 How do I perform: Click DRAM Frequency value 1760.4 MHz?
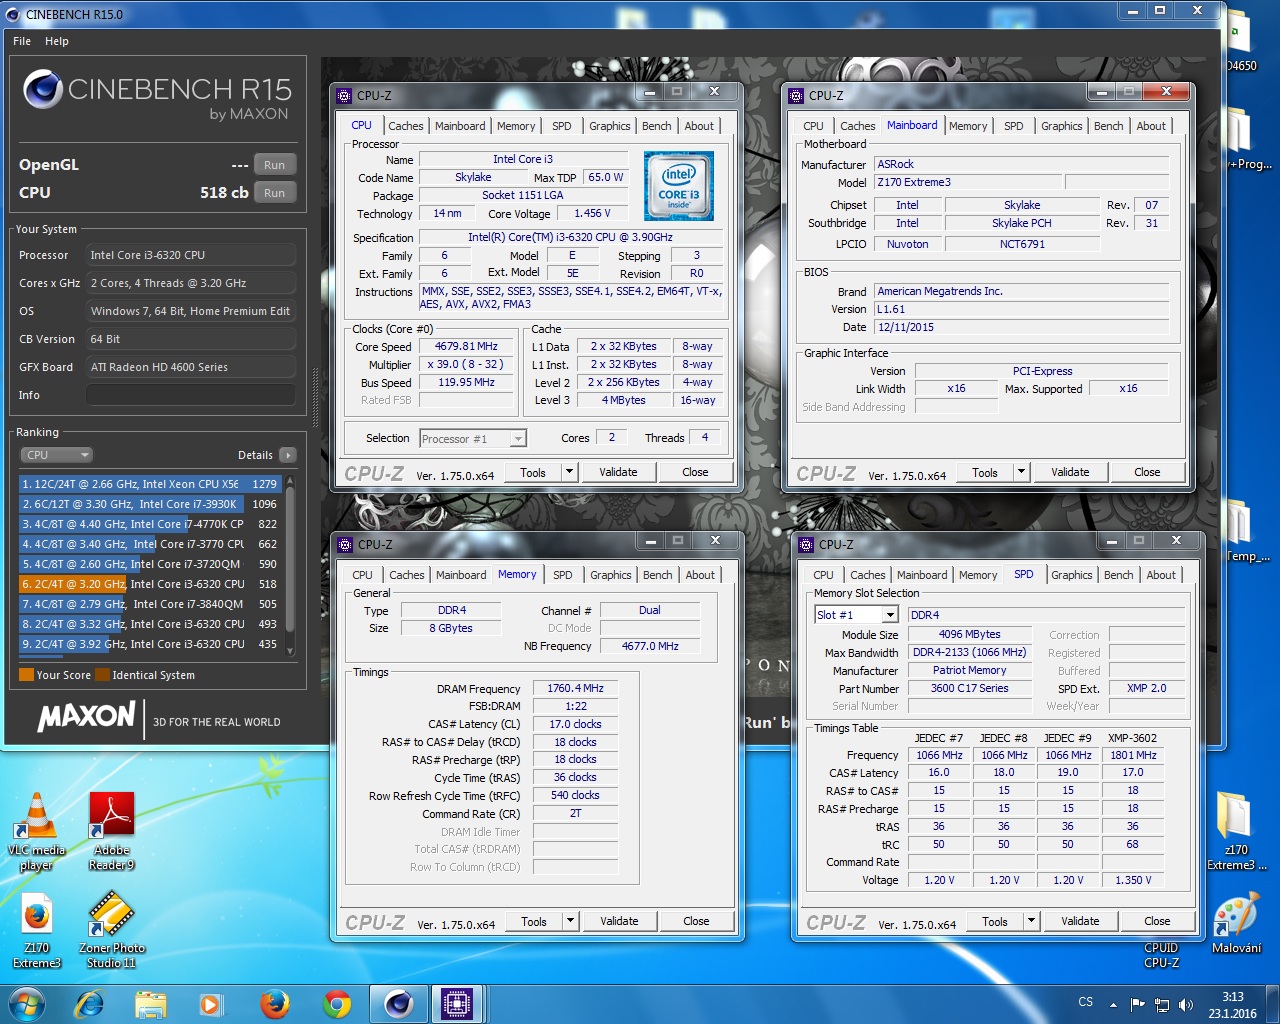[x=576, y=689]
